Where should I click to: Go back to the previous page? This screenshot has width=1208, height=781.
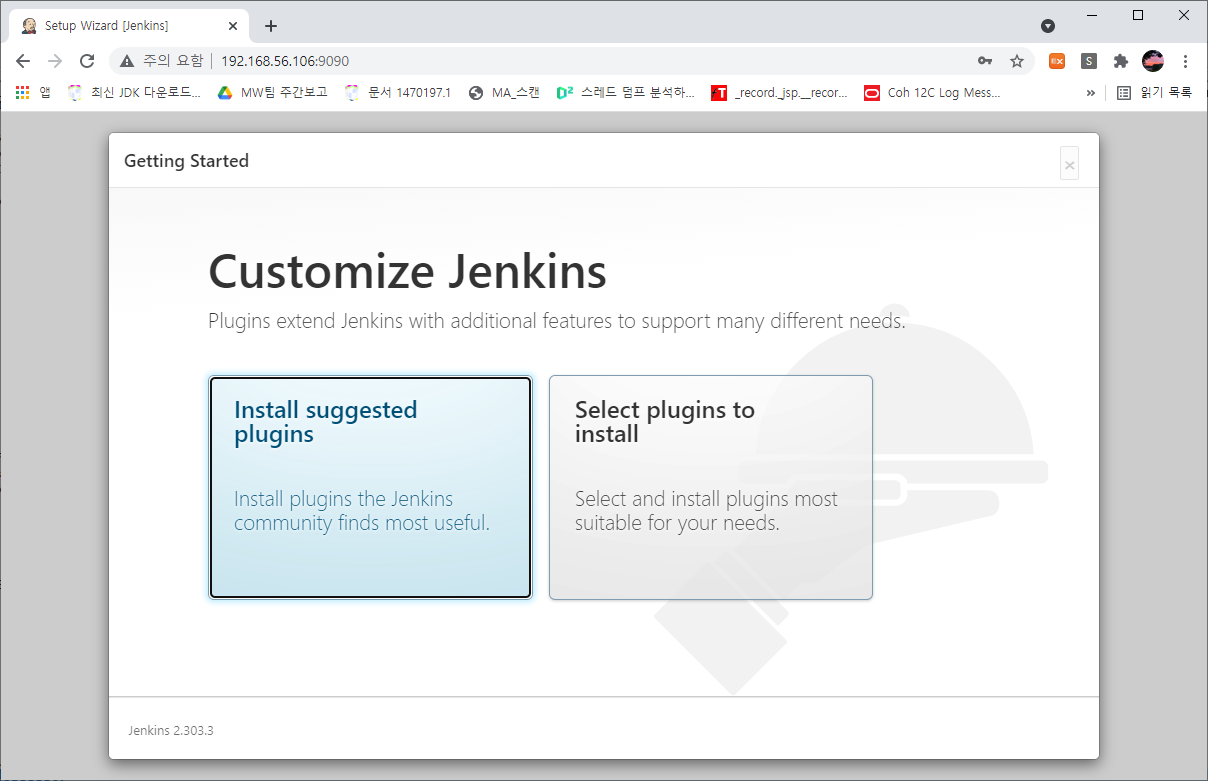23,61
